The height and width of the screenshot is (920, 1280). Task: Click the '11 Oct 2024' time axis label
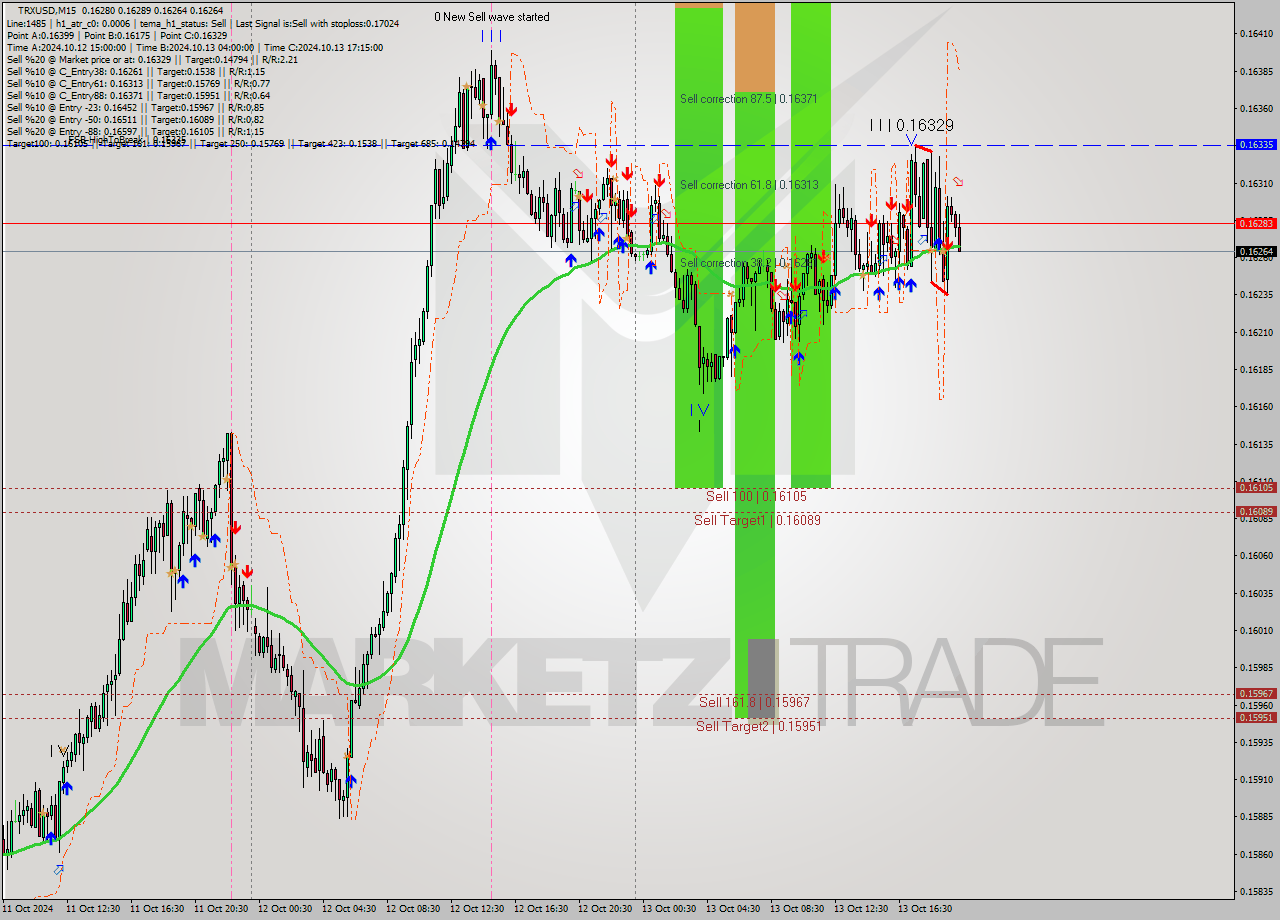(x=28, y=909)
